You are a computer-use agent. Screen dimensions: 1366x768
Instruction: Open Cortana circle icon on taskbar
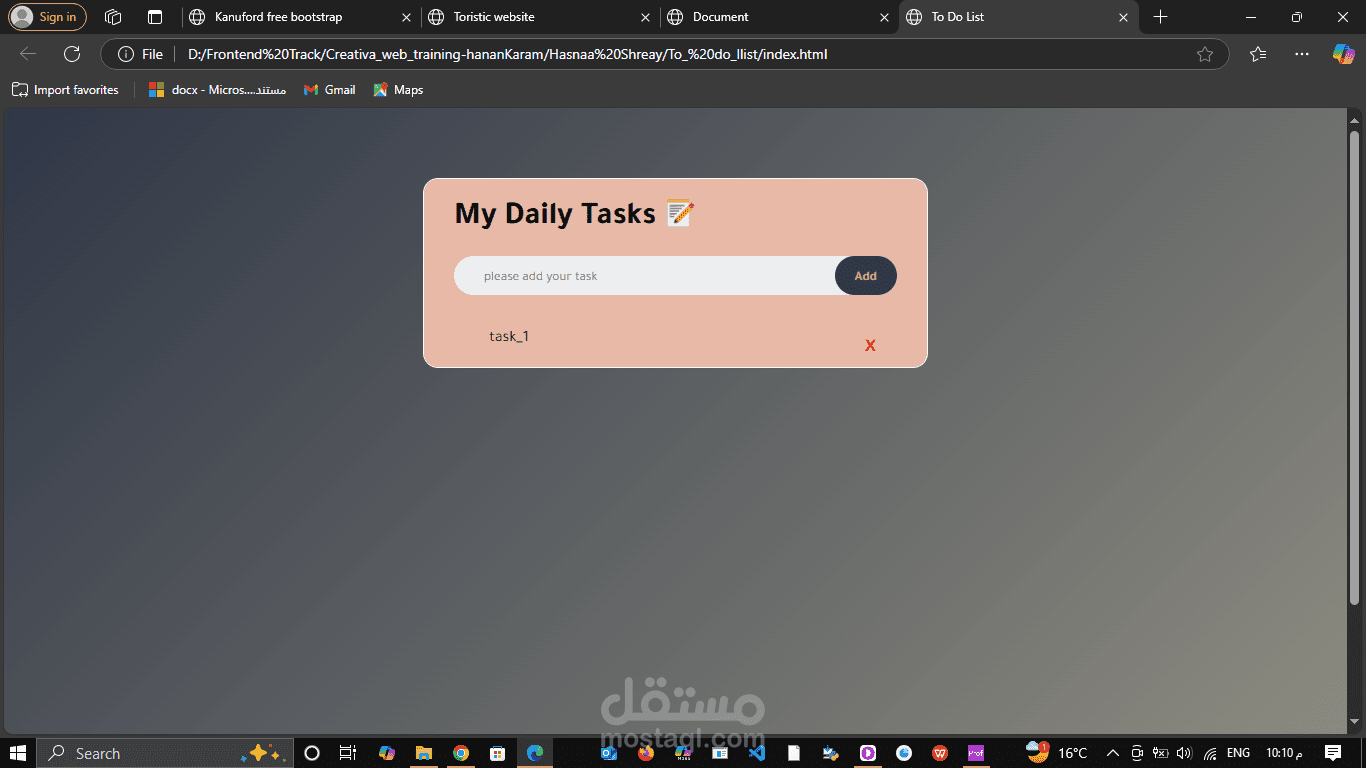(x=311, y=753)
